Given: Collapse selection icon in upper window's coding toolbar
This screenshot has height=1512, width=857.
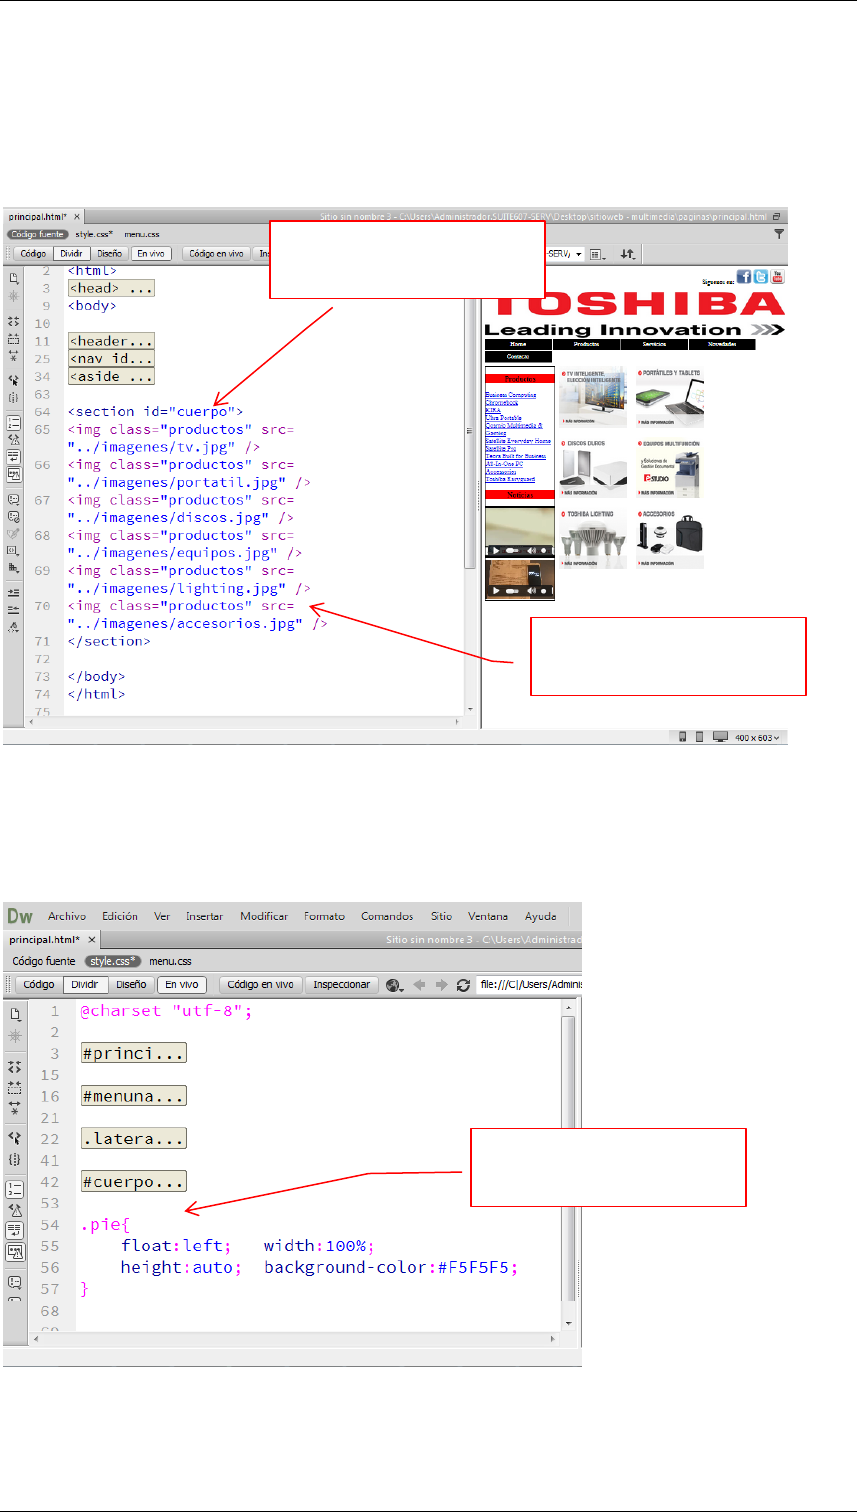Looking at the screenshot, I should click(x=14, y=340).
